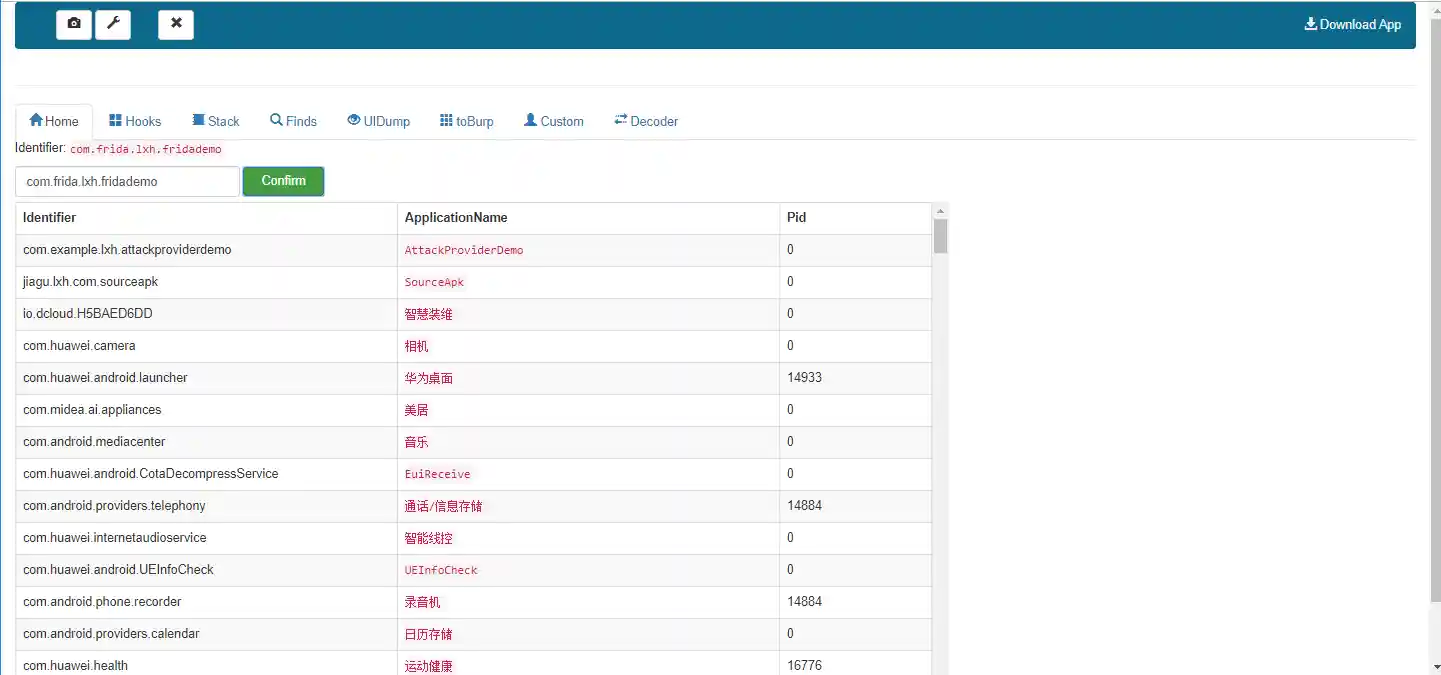The width and height of the screenshot is (1441, 675).
Task: Switch to the Hooks tab
Action: 135,121
